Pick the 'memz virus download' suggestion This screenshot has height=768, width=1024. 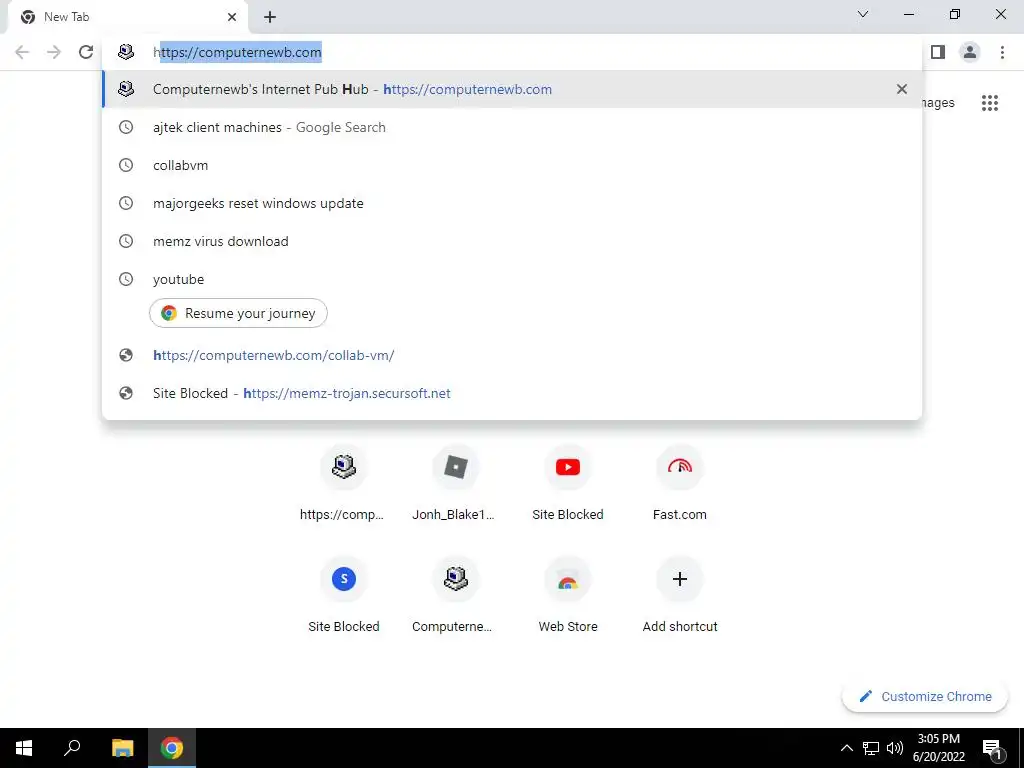click(512, 241)
